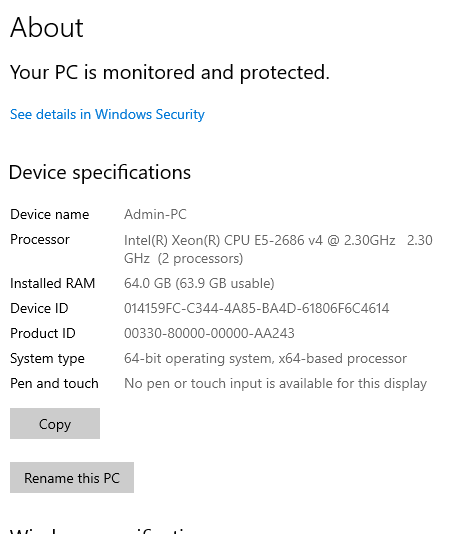The width and height of the screenshot is (459, 534).
Task: Open See details in Windows Security link
Action: (x=107, y=114)
